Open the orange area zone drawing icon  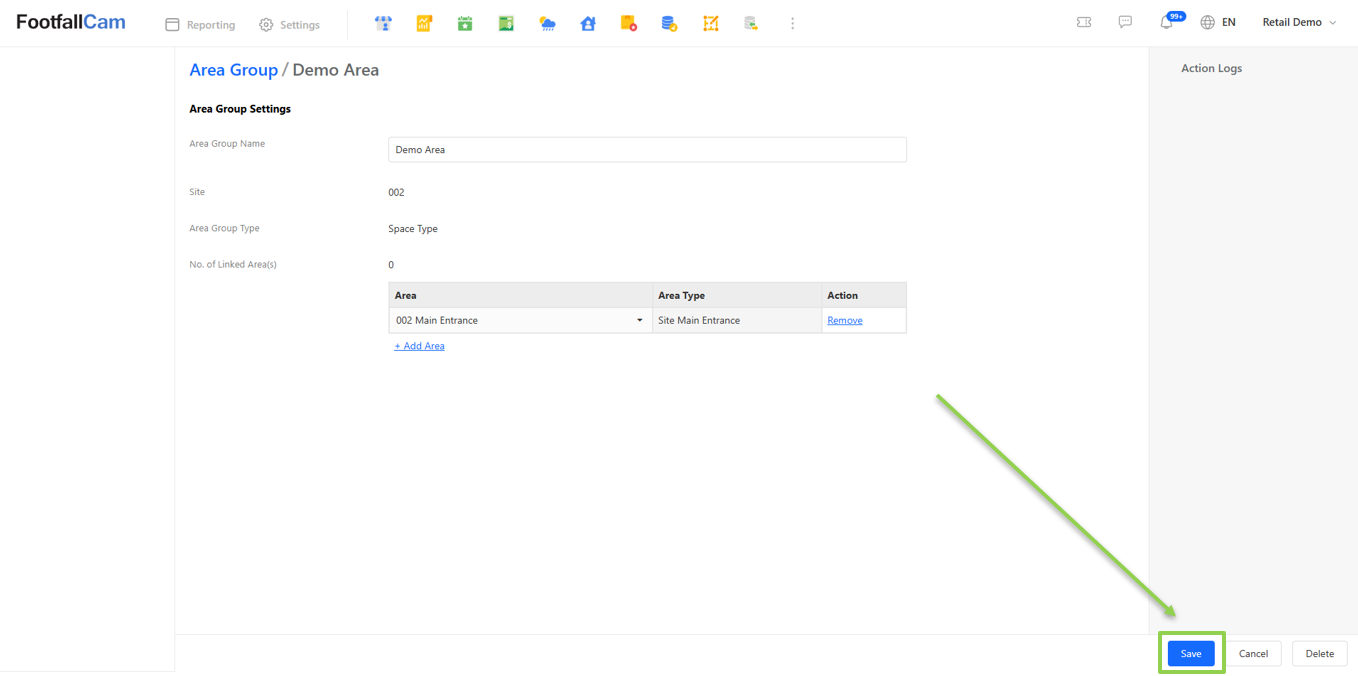pyautogui.click(x=710, y=23)
